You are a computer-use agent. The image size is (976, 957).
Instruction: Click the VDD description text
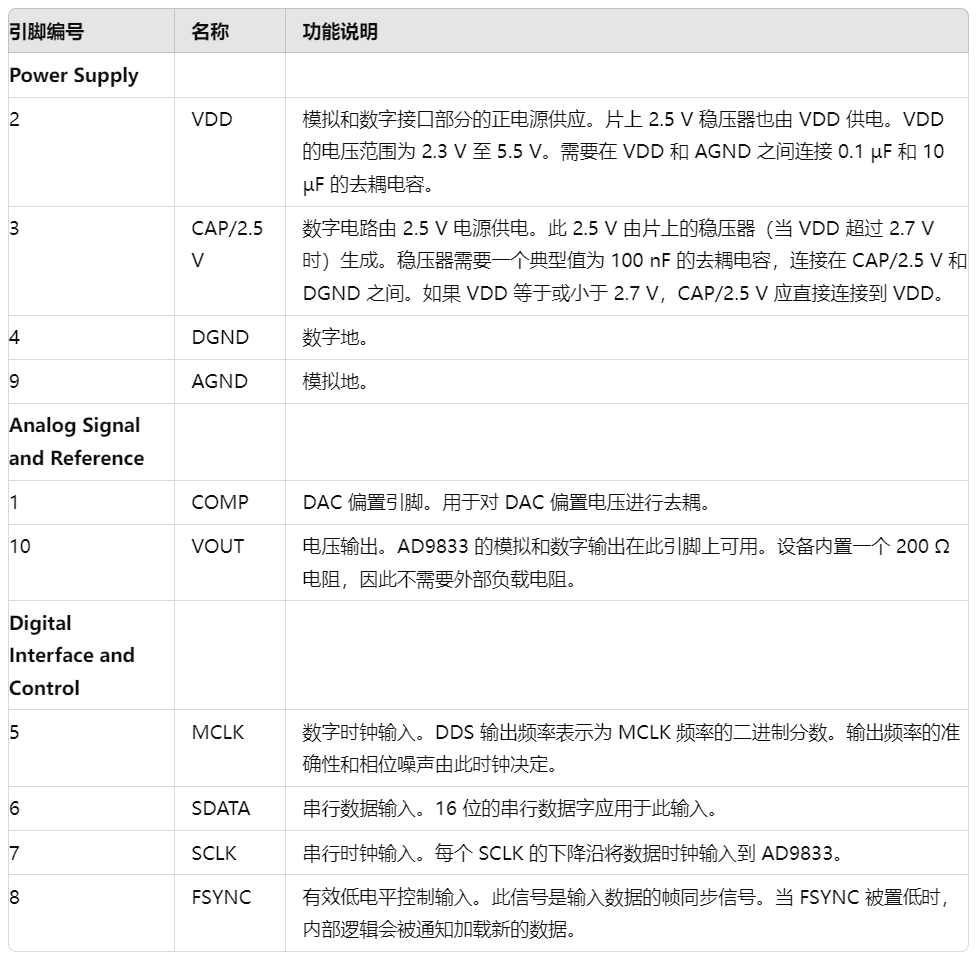[x=623, y=151]
